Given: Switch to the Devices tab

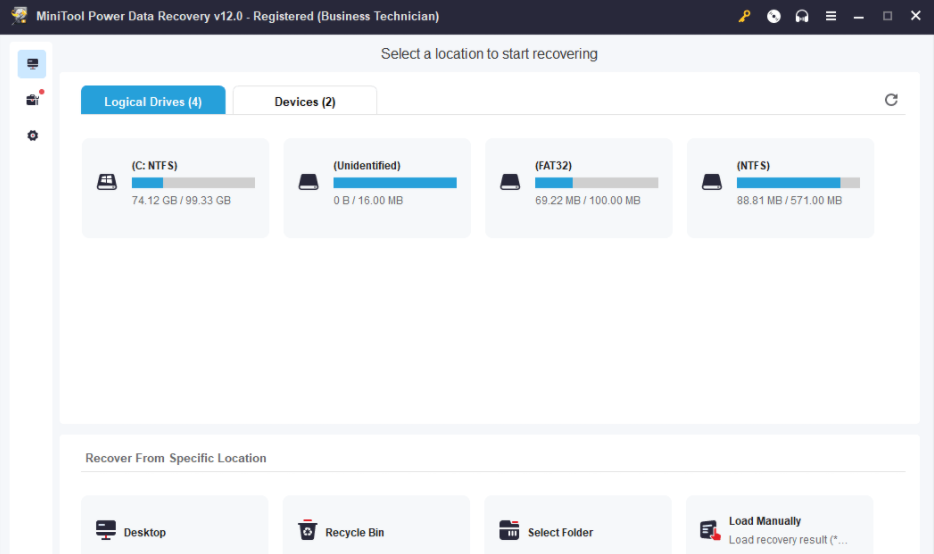Looking at the screenshot, I should pos(305,102).
